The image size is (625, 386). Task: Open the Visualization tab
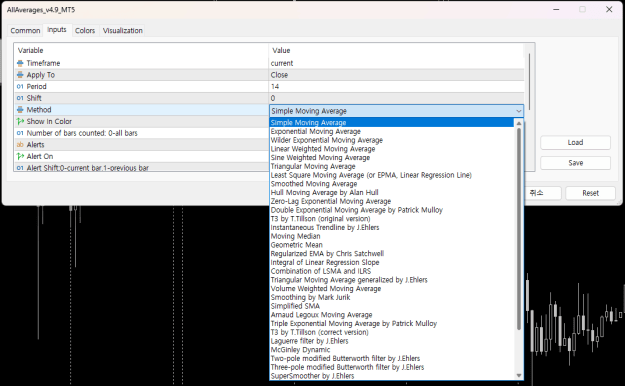[122, 30]
